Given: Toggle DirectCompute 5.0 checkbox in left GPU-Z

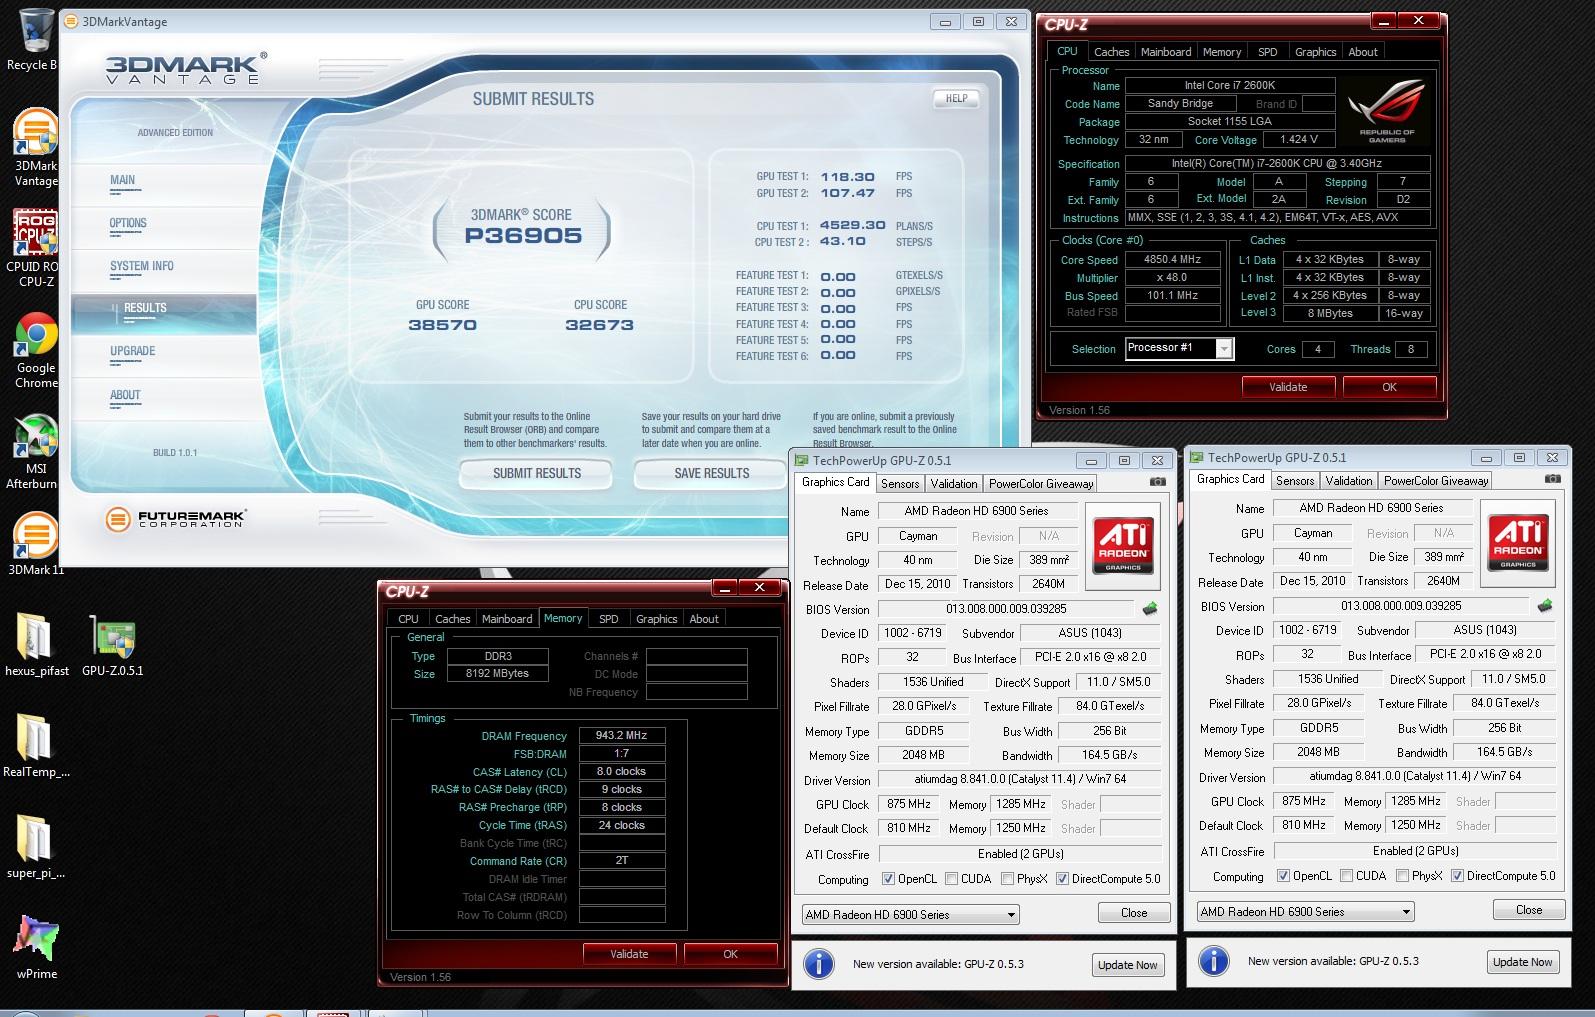Looking at the screenshot, I should [1062, 879].
